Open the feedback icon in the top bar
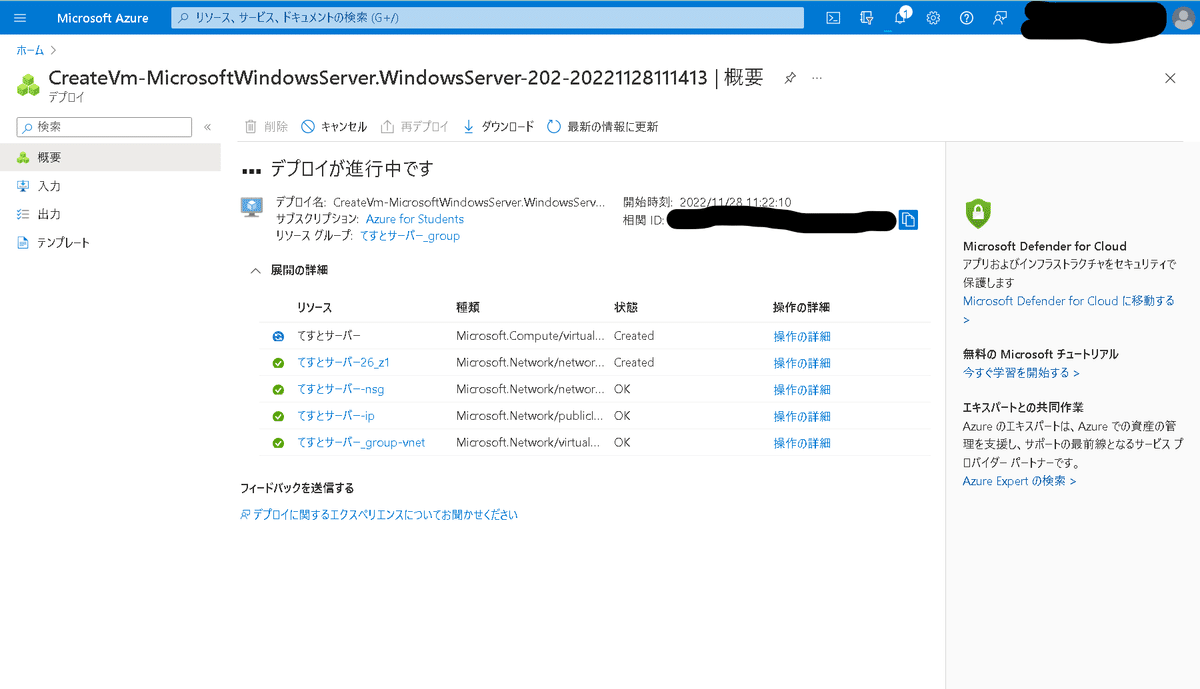1200x689 pixels. coord(999,18)
